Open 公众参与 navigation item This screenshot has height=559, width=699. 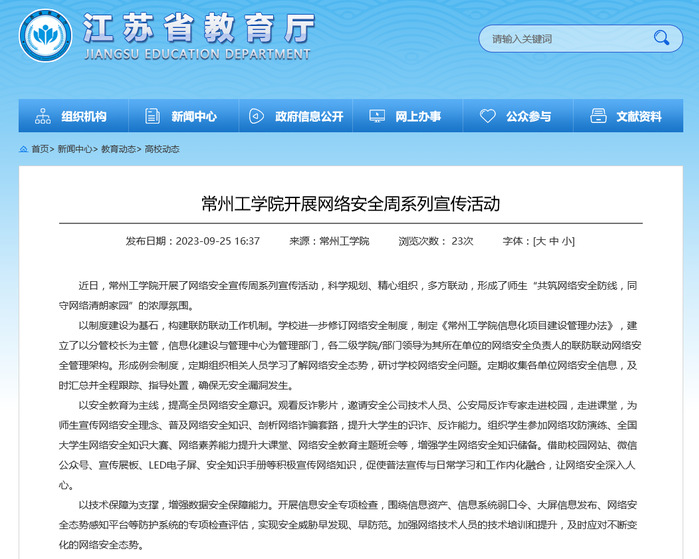click(528, 116)
